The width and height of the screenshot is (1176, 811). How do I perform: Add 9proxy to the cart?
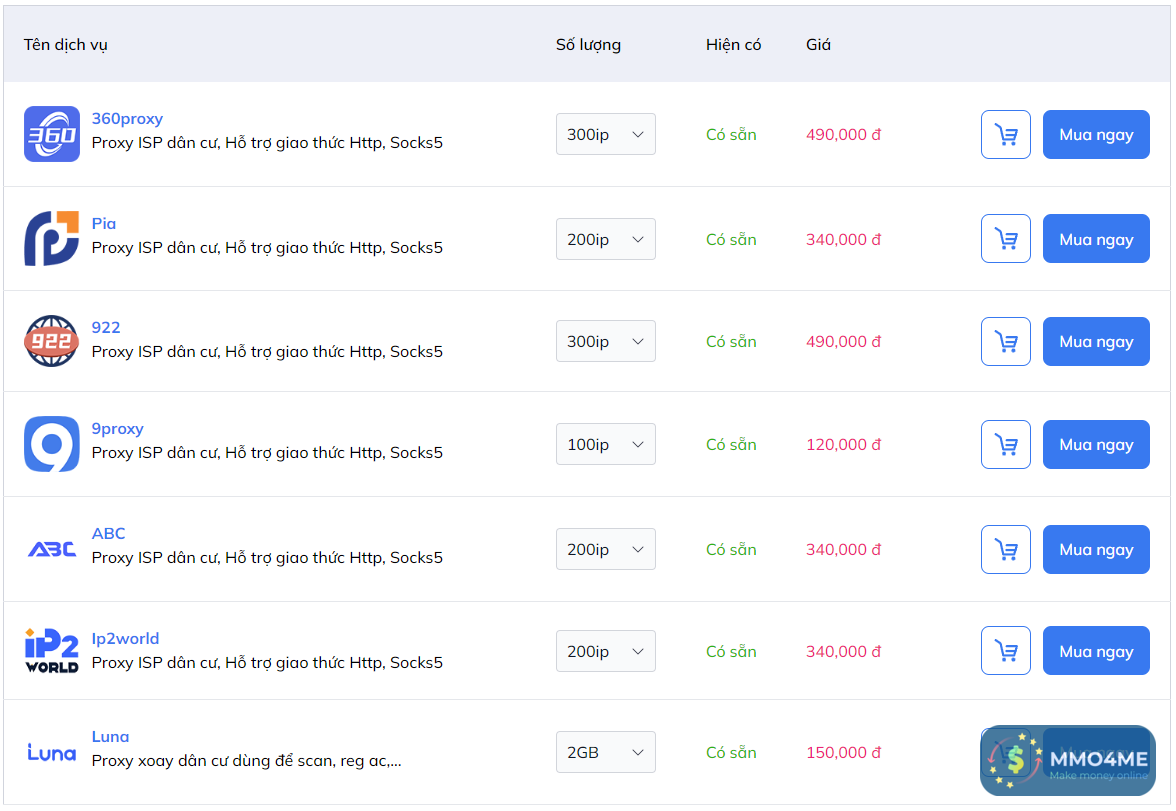pyautogui.click(x=1005, y=444)
